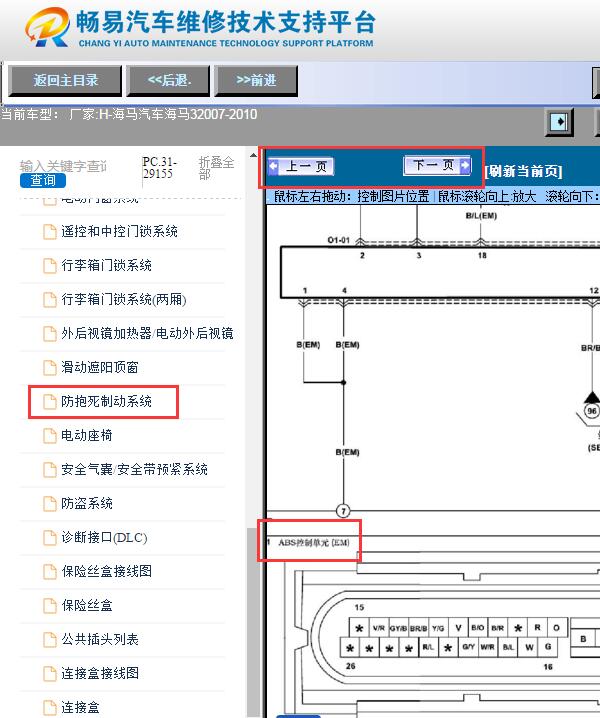Click the circled 96 node in wiring diagram
This screenshot has width=600, height=718.
coord(592,411)
